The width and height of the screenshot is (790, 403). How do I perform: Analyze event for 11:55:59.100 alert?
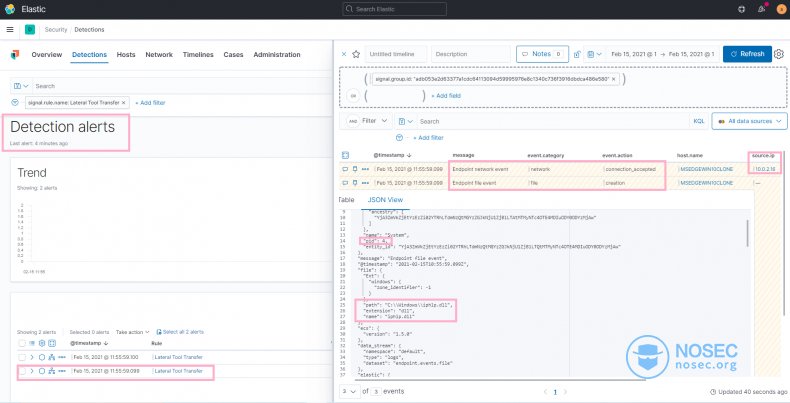pyautogui.click(x=51, y=357)
